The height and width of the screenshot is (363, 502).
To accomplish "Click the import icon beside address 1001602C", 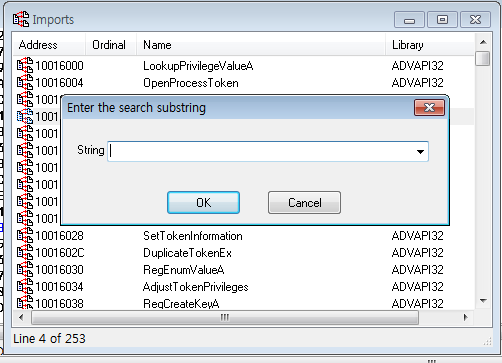I will tap(25, 252).
